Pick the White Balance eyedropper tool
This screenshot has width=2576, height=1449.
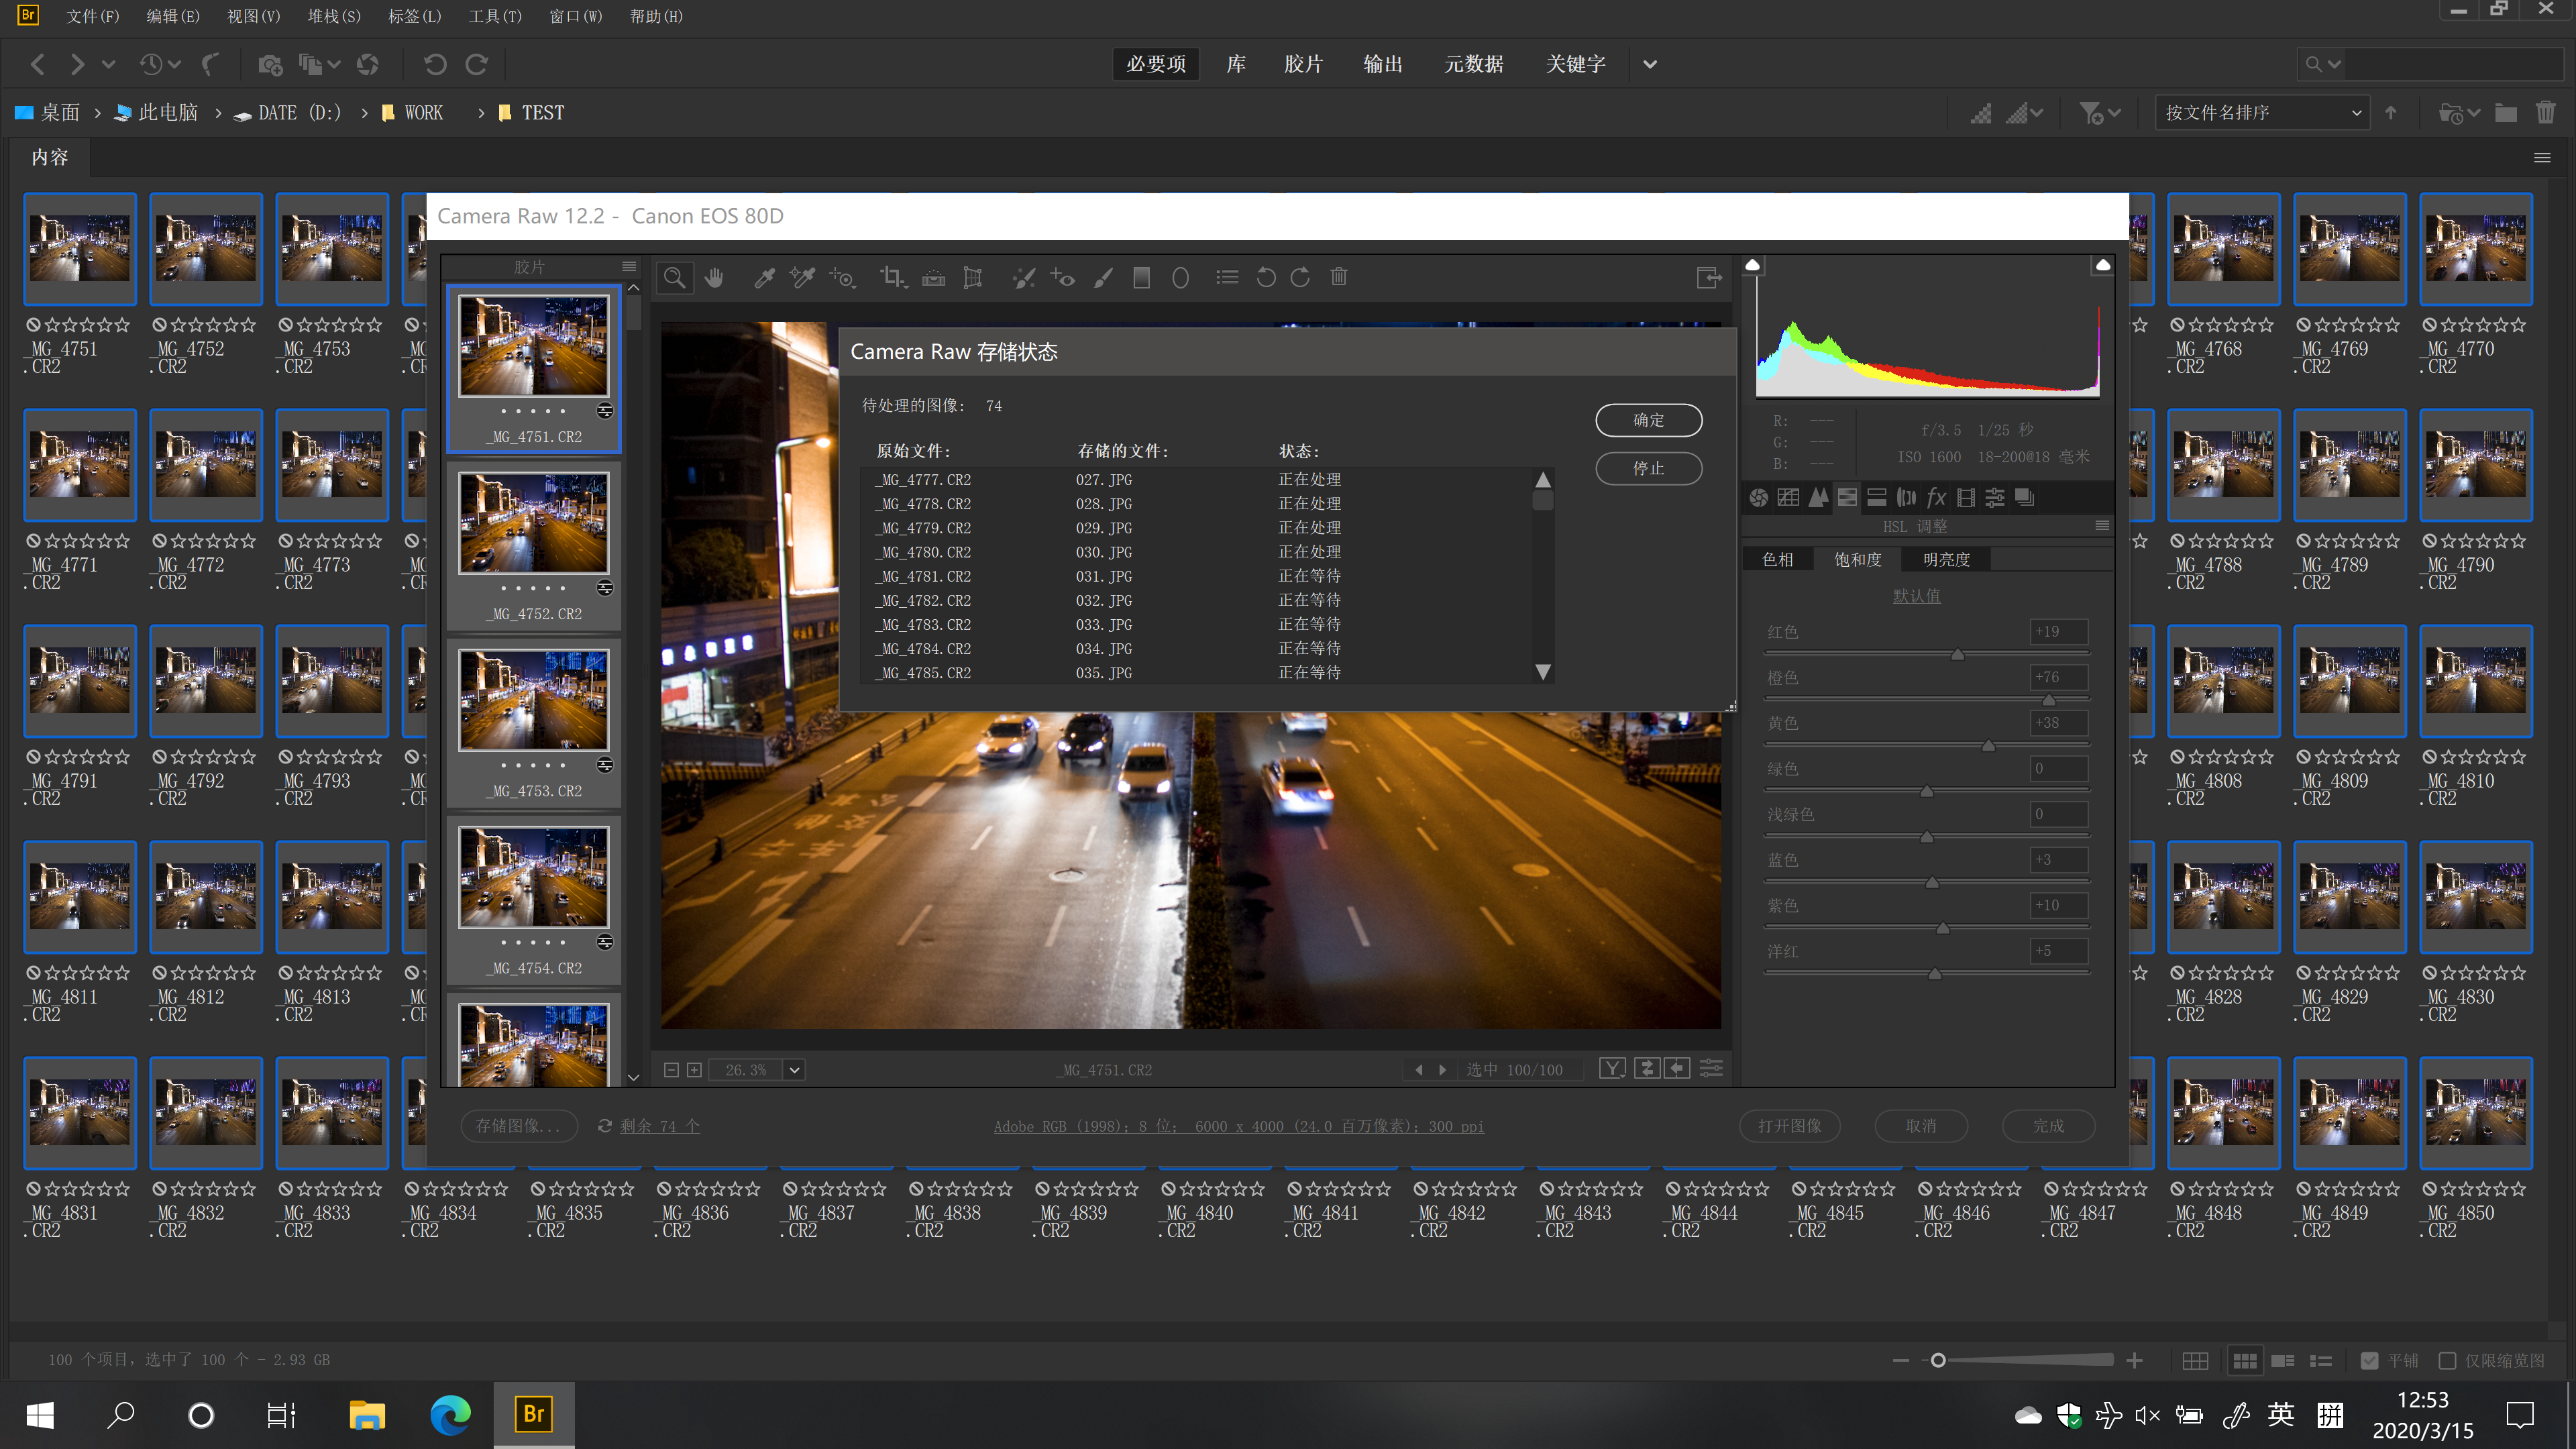[764, 278]
